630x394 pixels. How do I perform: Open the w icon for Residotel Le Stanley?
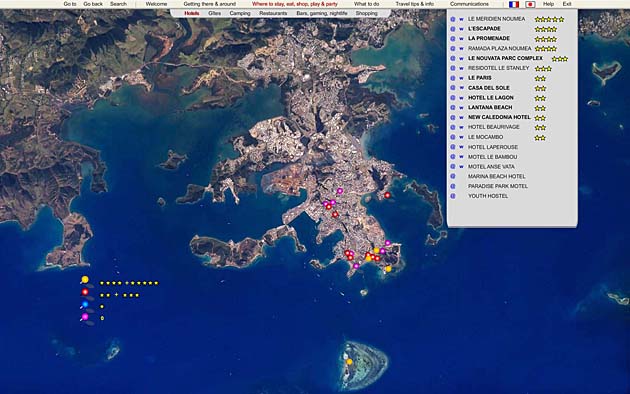[461, 68]
